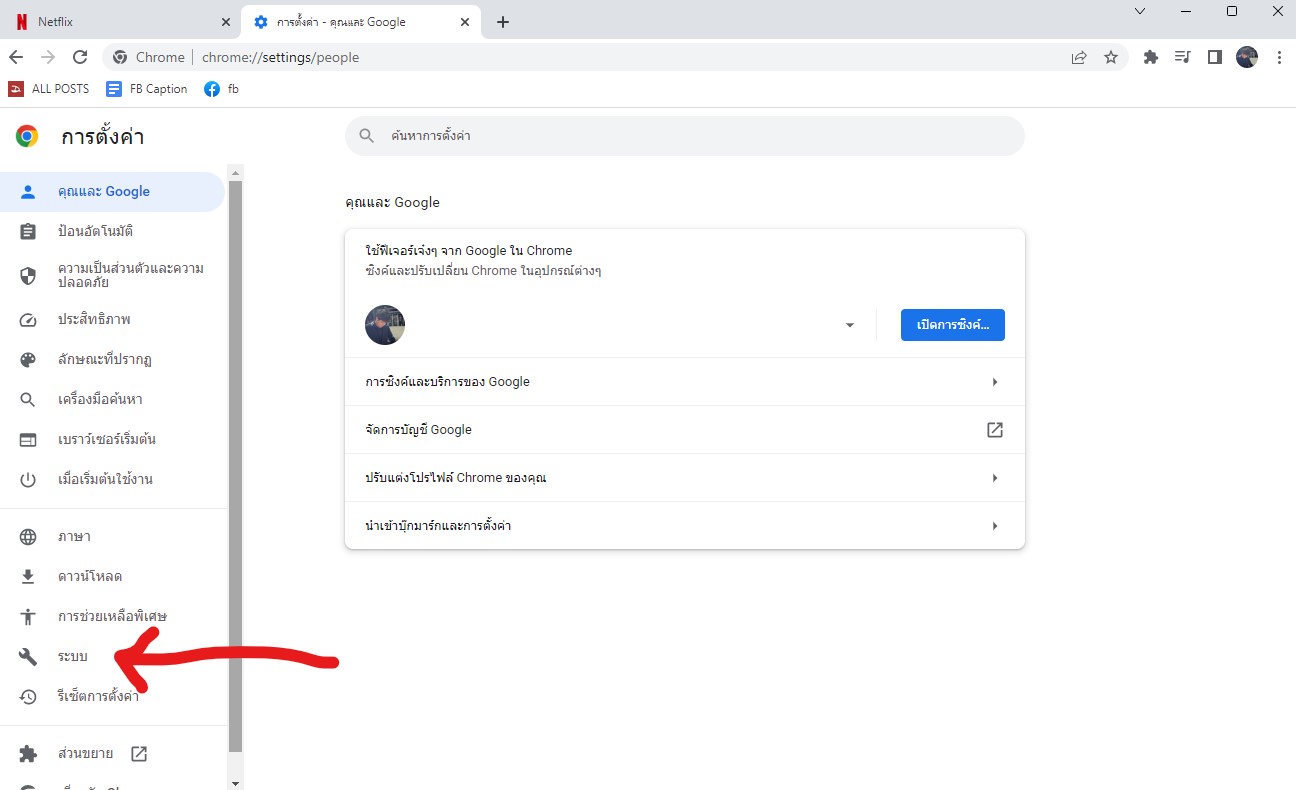Open the Extensions puzzle icon

tap(1151, 58)
